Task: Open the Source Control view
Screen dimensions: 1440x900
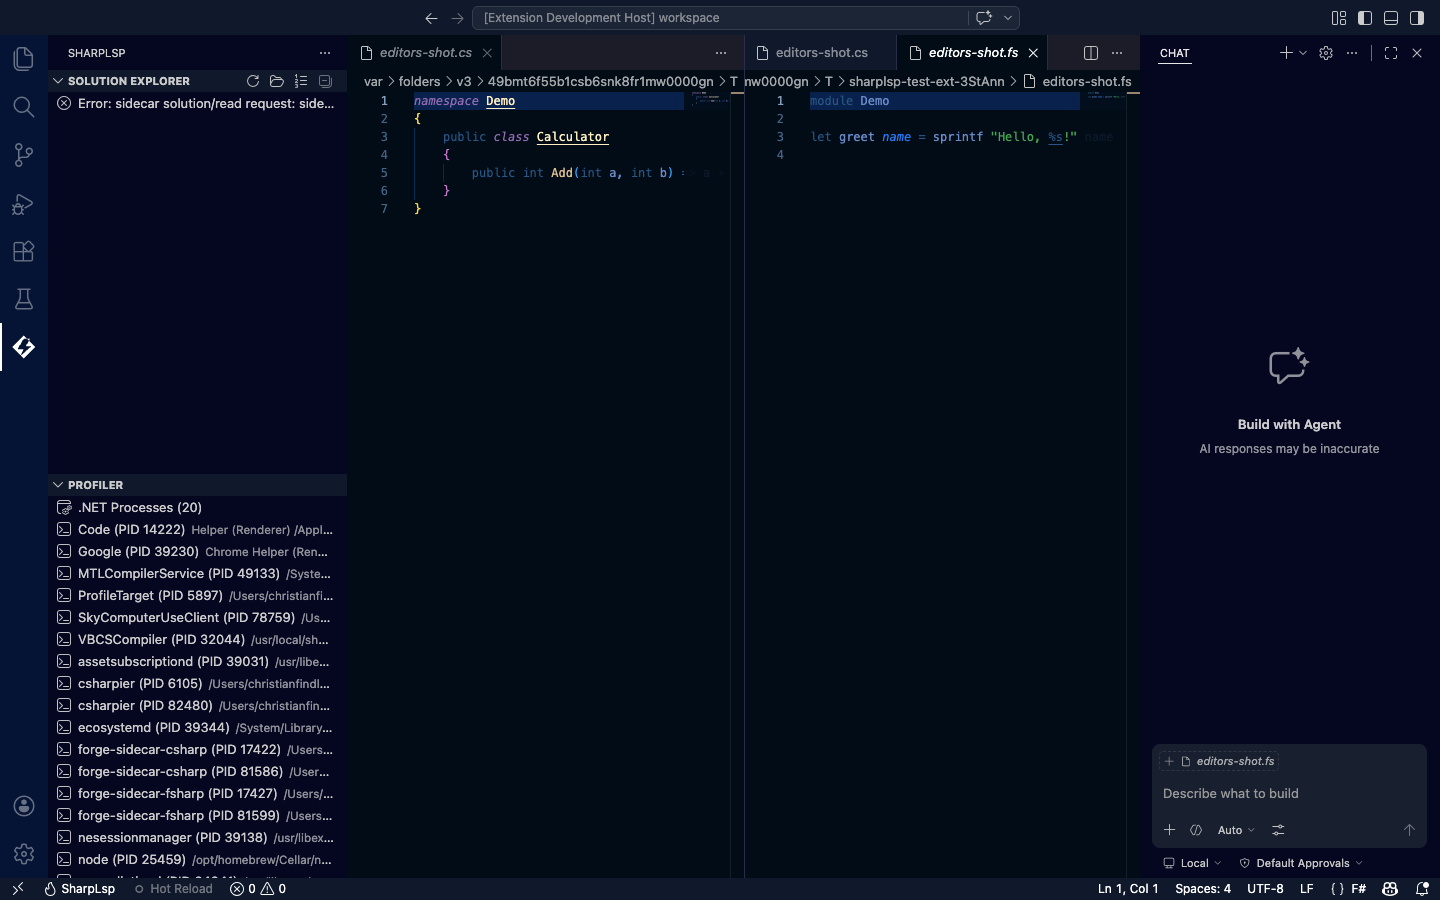Action: tap(24, 154)
